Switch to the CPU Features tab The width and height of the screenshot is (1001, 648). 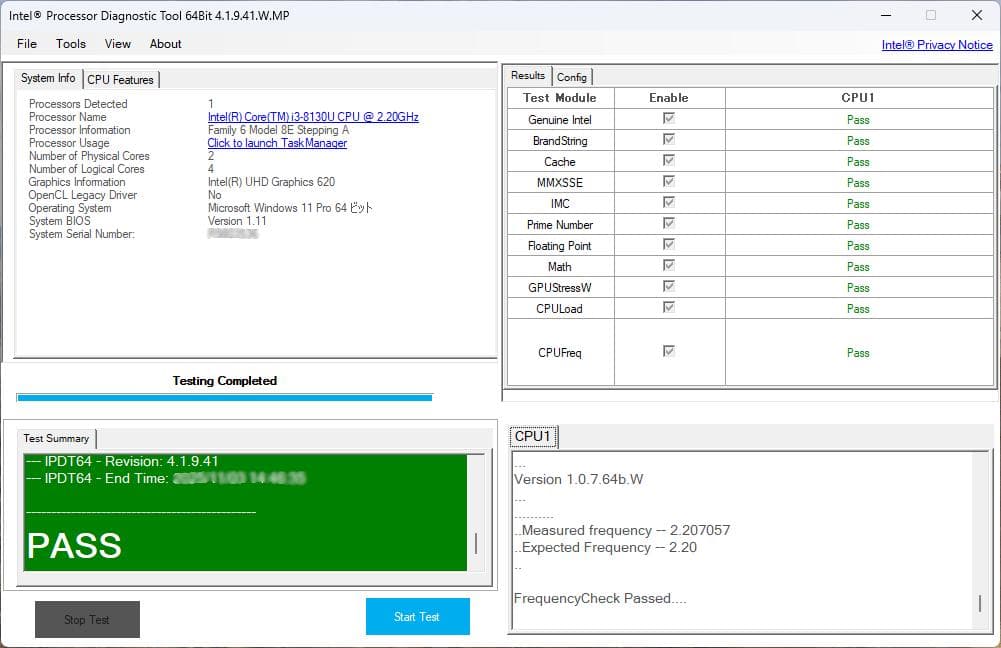point(120,79)
